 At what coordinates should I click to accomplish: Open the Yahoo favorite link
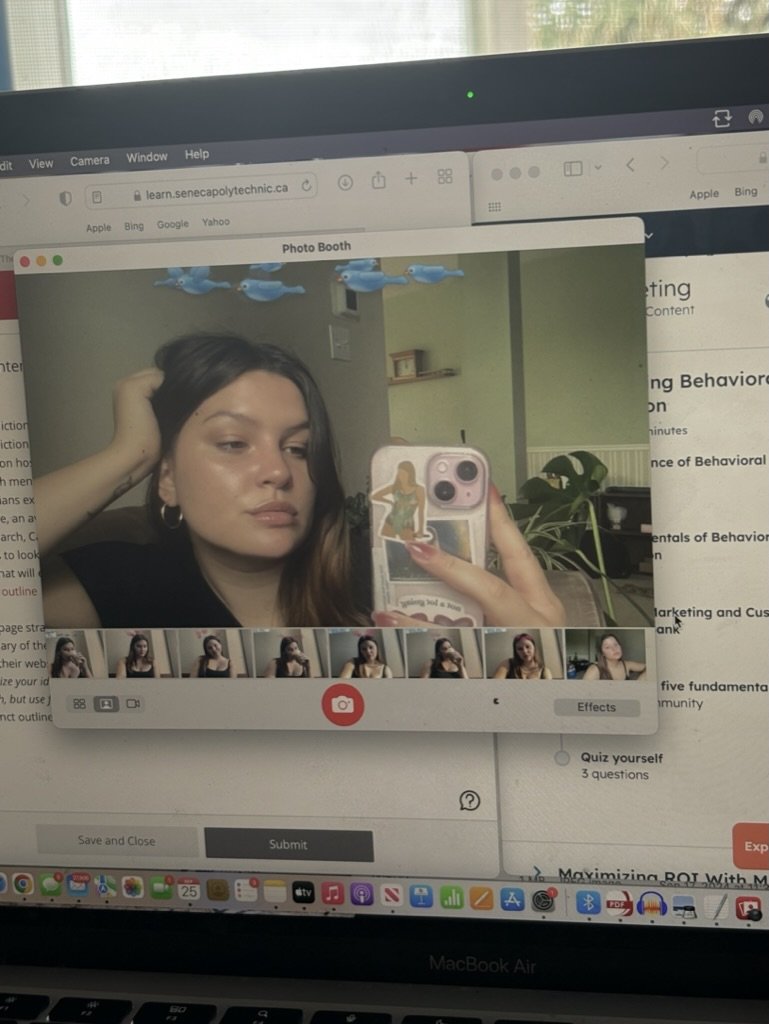[x=215, y=222]
